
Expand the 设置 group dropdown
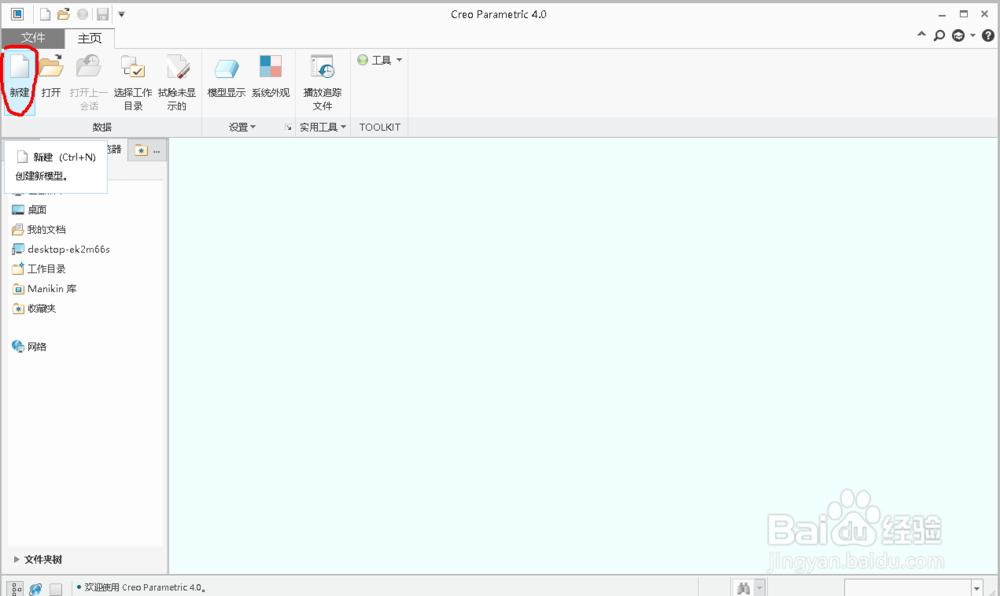[242, 127]
